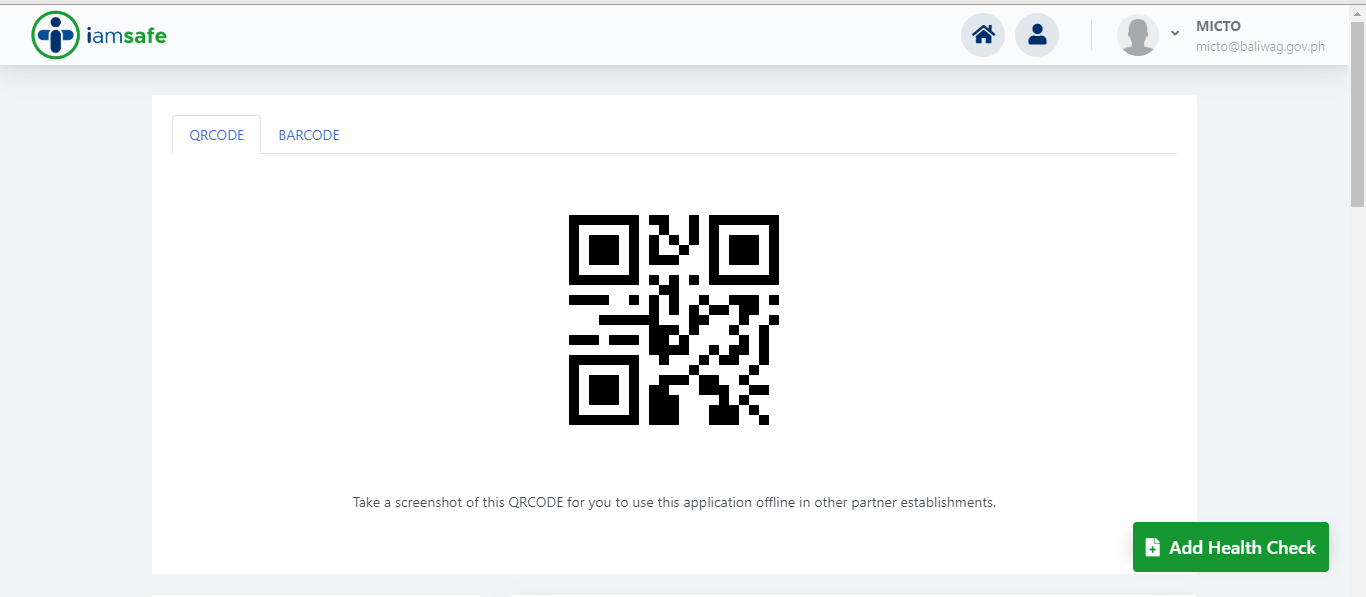Click the document-plus icon in Add Health Check
The image size is (1366, 597).
(x=1152, y=547)
